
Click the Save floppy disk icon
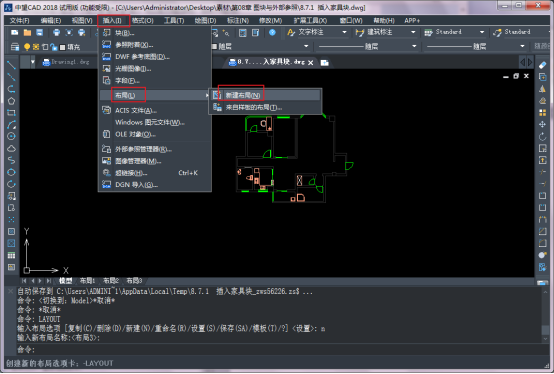coord(40,32)
